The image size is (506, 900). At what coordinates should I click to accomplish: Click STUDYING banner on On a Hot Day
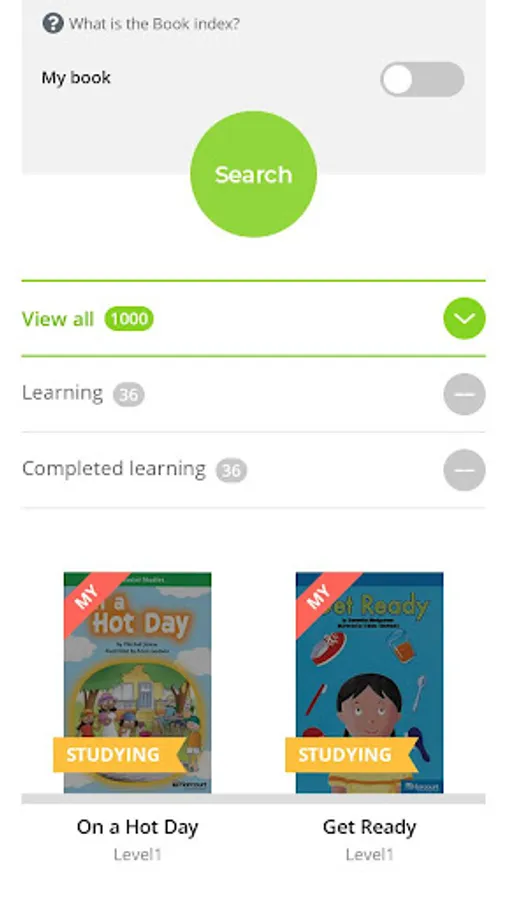(119, 755)
